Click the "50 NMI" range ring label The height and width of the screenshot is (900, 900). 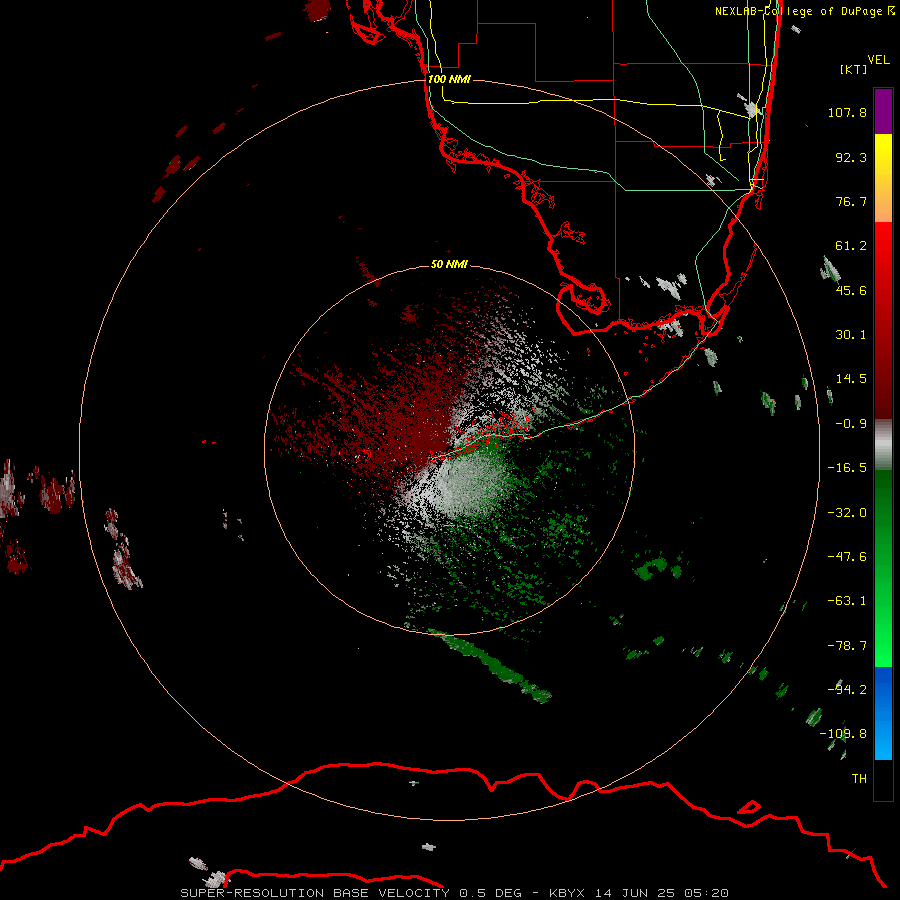click(449, 264)
